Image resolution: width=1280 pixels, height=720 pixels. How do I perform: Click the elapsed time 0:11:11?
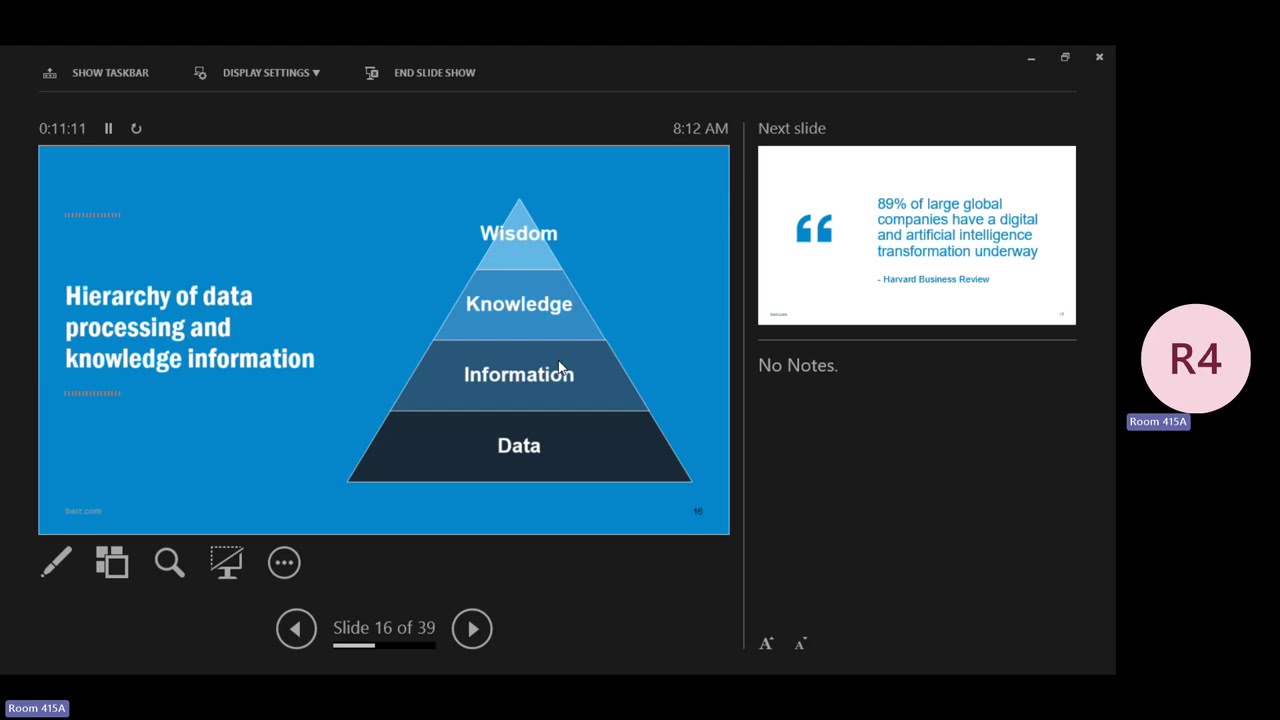(62, 128)
